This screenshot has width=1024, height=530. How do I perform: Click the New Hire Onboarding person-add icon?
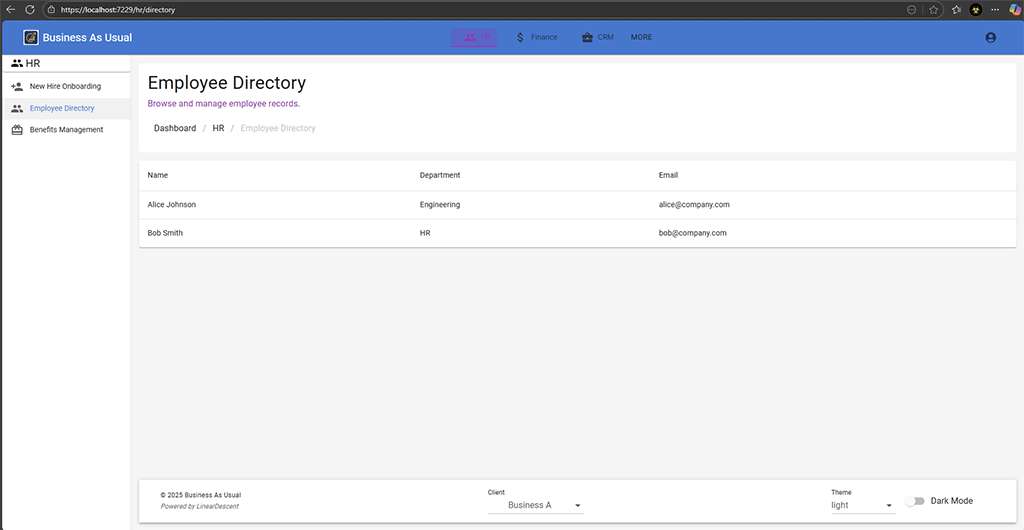point(17,87)
